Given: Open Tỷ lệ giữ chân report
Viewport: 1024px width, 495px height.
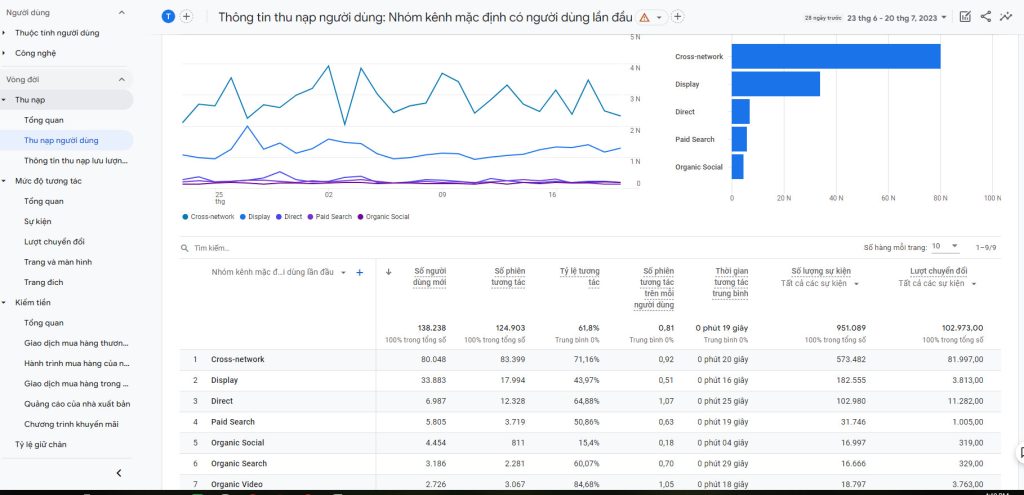Looking at the screenshot, I should [x=40, y=444].
